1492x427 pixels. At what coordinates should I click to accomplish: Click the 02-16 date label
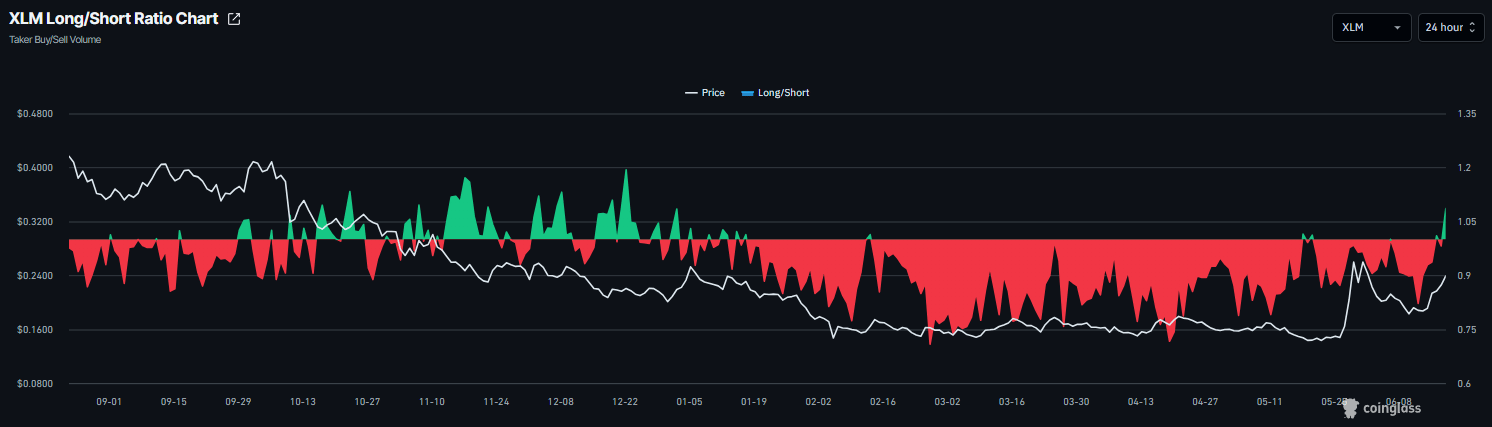(883, 402)
